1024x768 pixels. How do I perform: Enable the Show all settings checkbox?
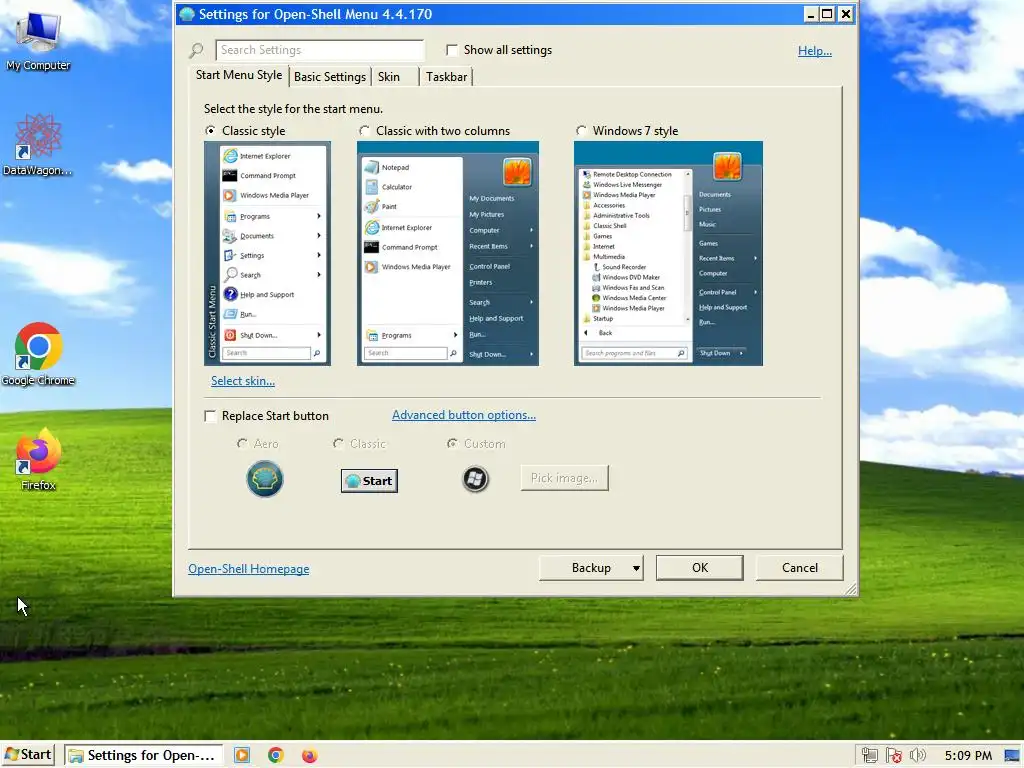click(452, 50)
